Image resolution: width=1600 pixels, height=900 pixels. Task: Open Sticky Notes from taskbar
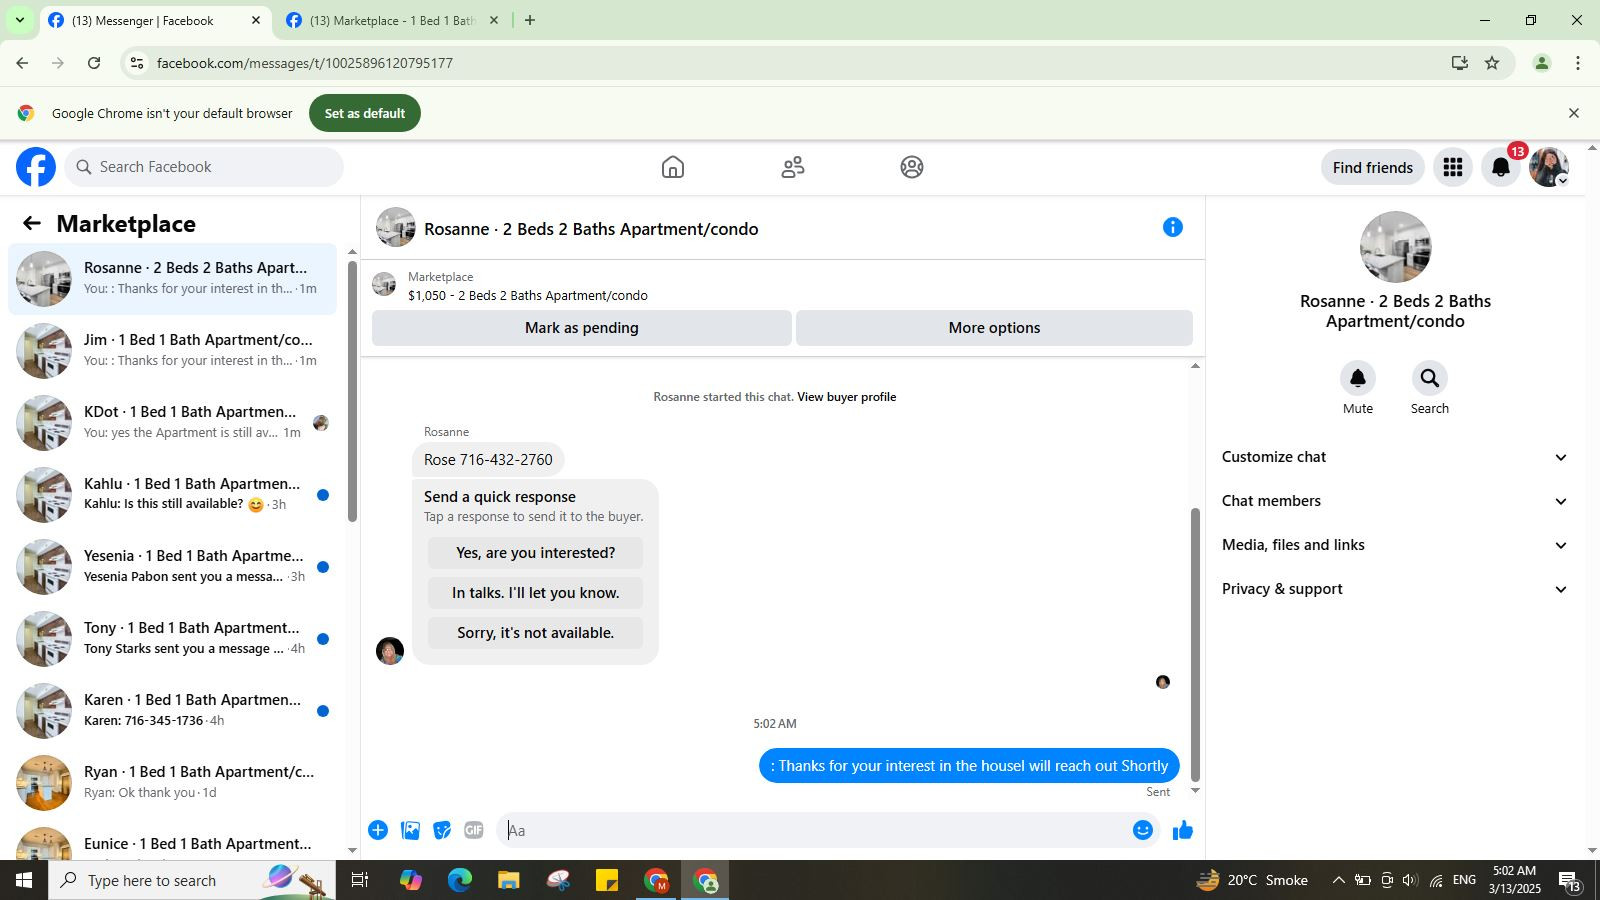[607, 880]
